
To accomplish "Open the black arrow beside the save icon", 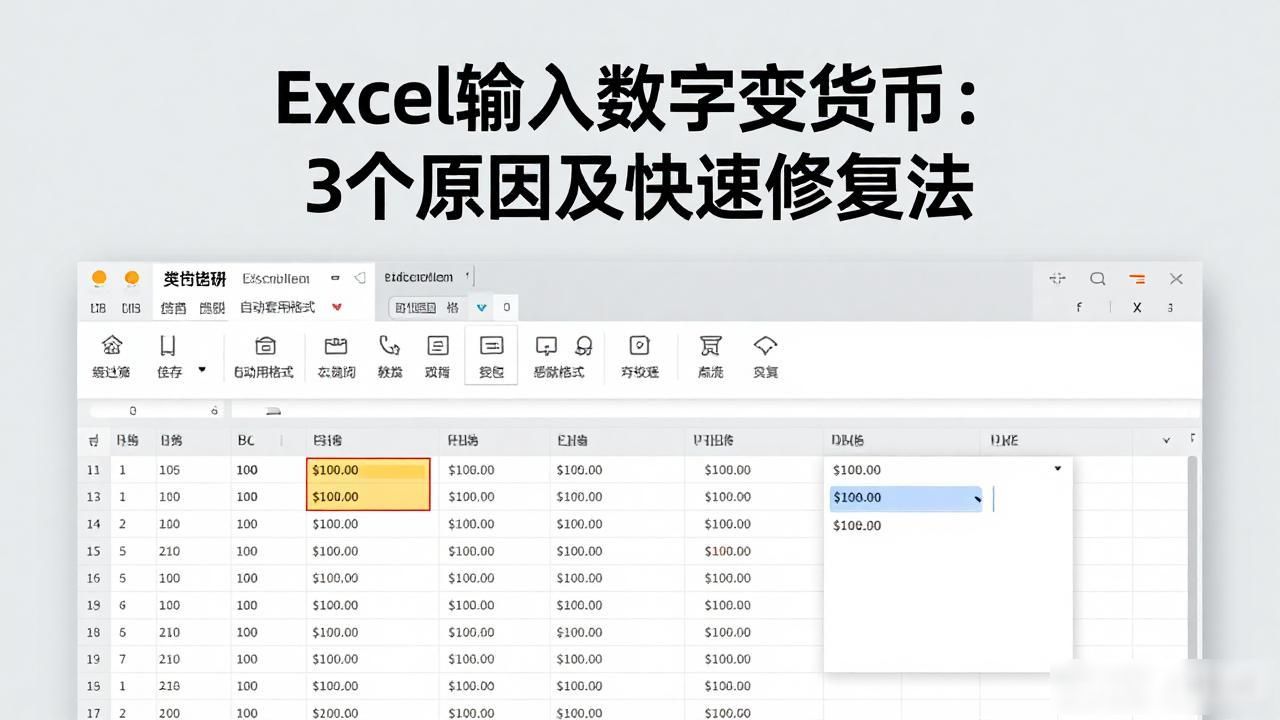I will pos(202,369).
